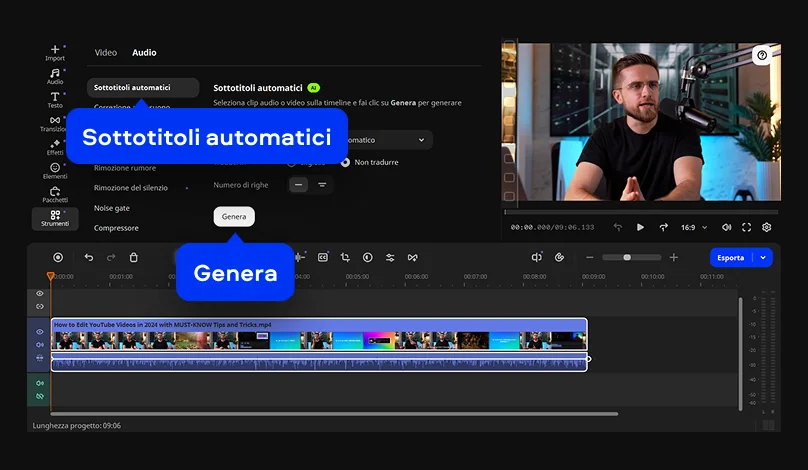Click the Esporta button
The height and width of the screenshot is (470, 808).
[x=731, y=257]
